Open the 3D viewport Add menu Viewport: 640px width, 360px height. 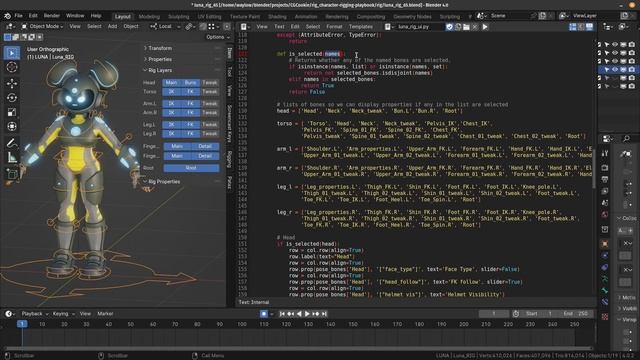click(x=112, y=27)
